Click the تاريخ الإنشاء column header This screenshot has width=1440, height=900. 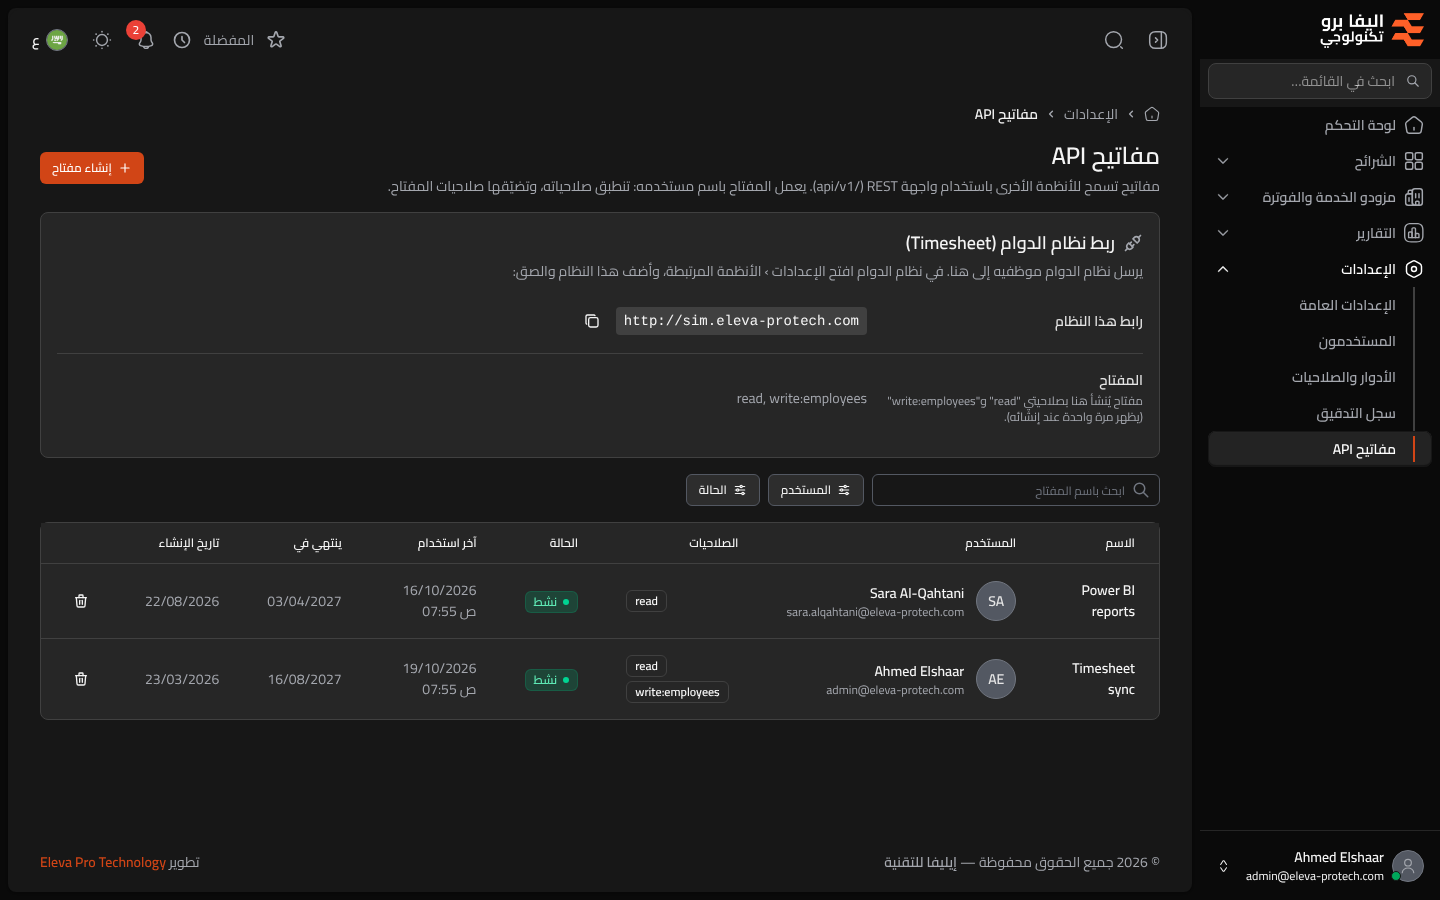(x=189, y=543)
